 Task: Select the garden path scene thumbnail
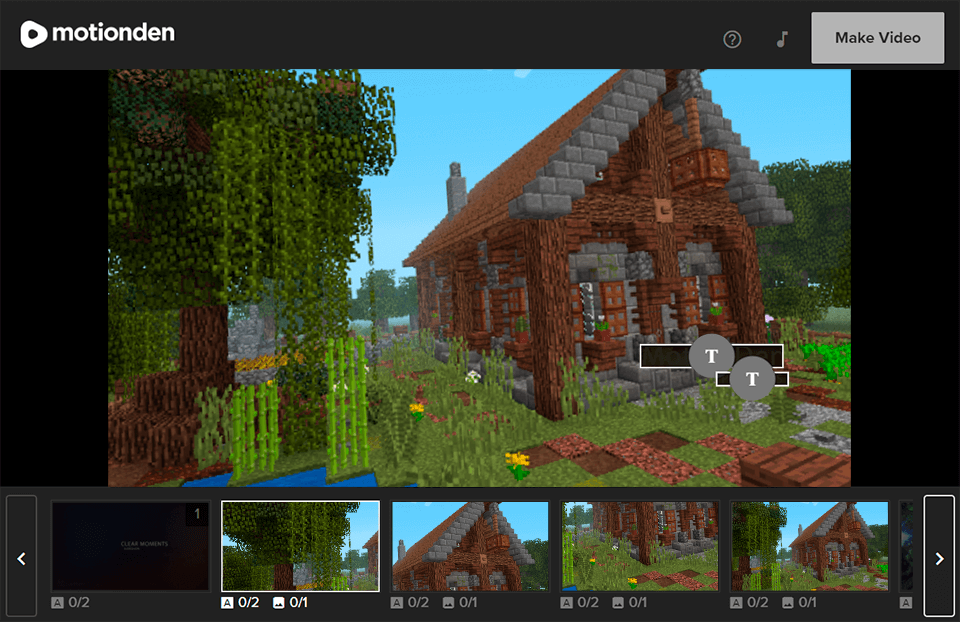click(x=639, y=545)
